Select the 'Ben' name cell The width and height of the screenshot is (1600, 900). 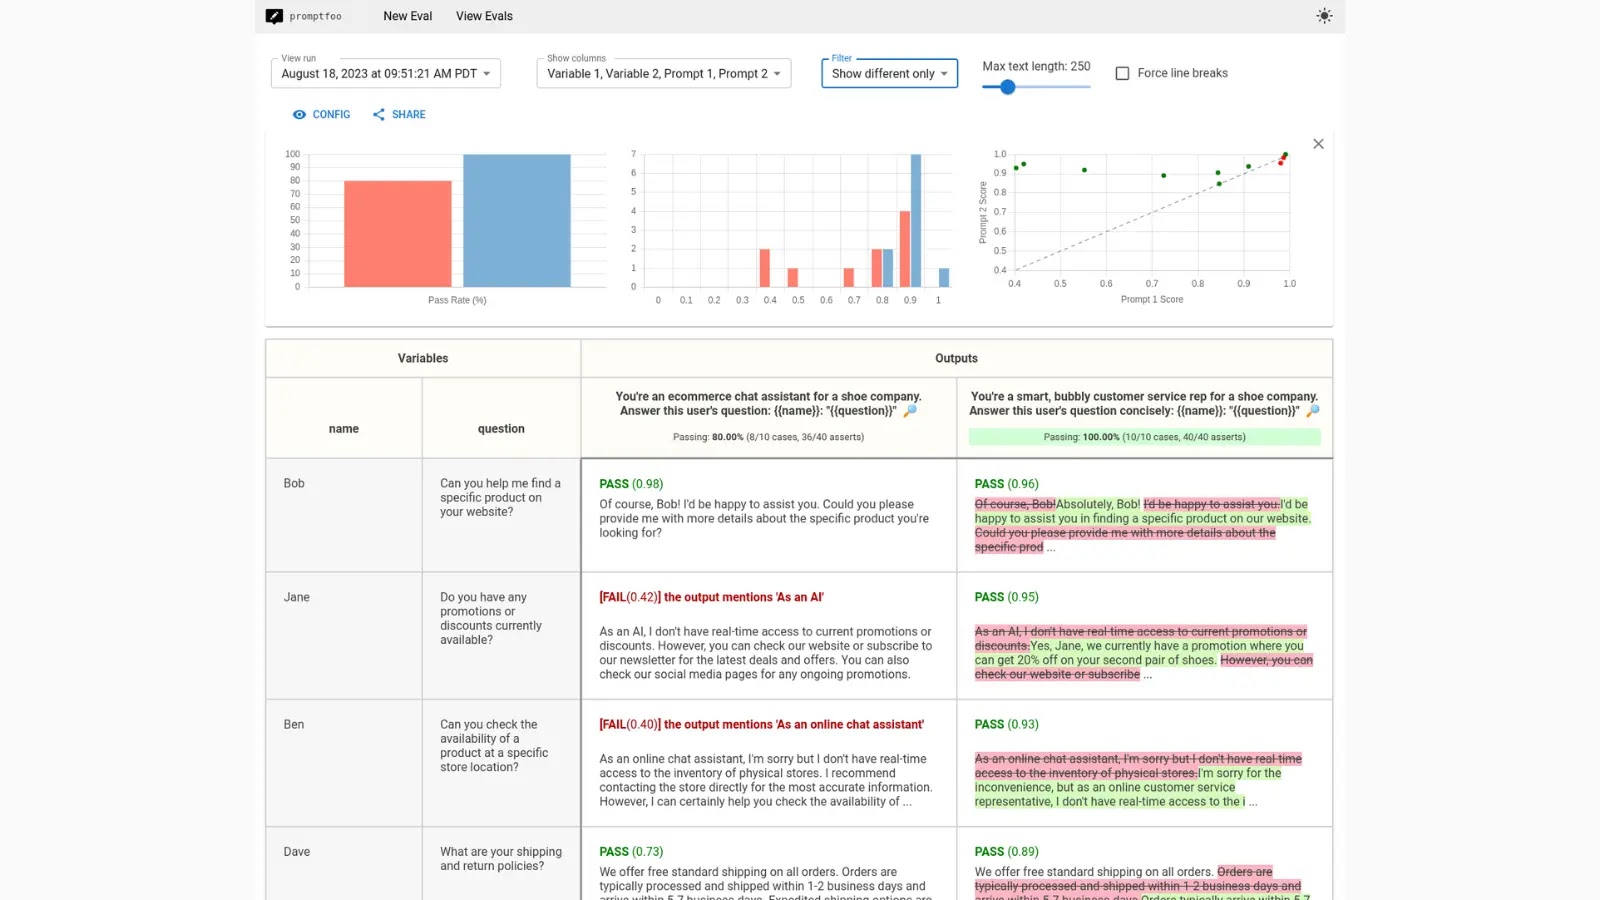pos(344,763)
